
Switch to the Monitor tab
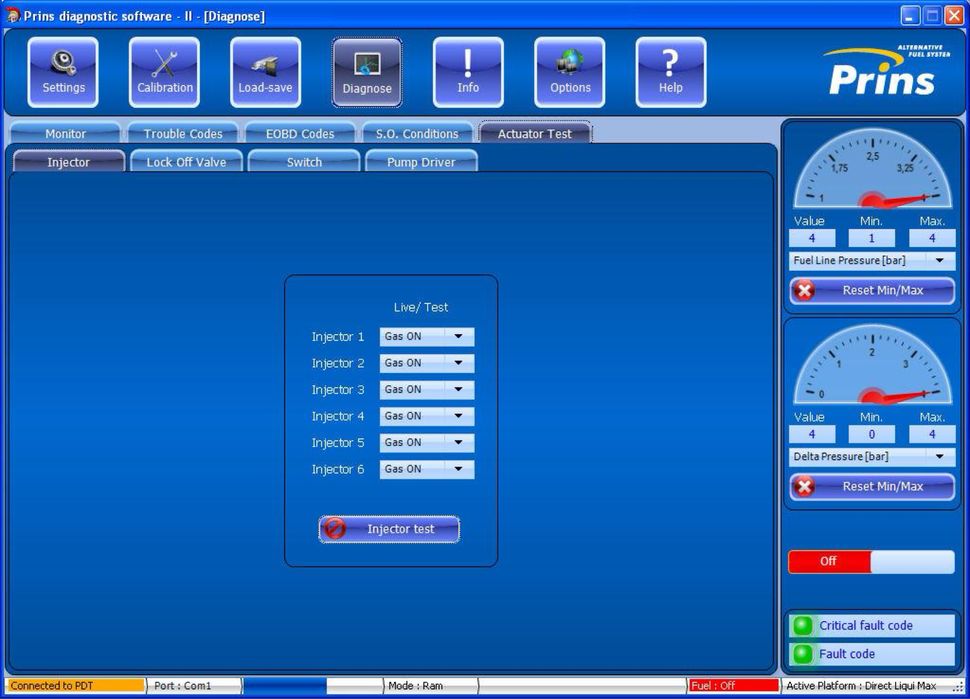click(66, 134)
